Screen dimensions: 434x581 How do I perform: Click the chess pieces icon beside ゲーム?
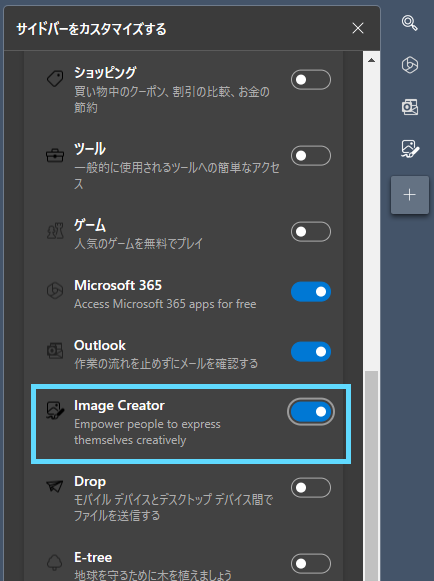[x=55, y=231]
